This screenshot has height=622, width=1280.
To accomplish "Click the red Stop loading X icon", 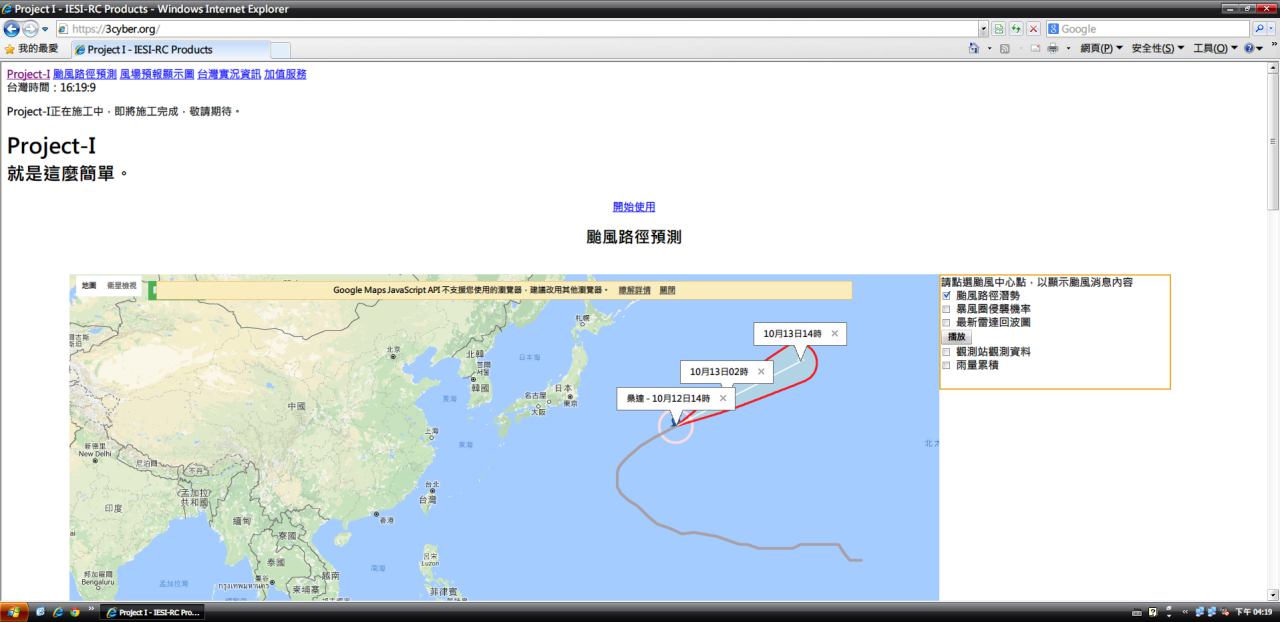I will point(1033,29).
